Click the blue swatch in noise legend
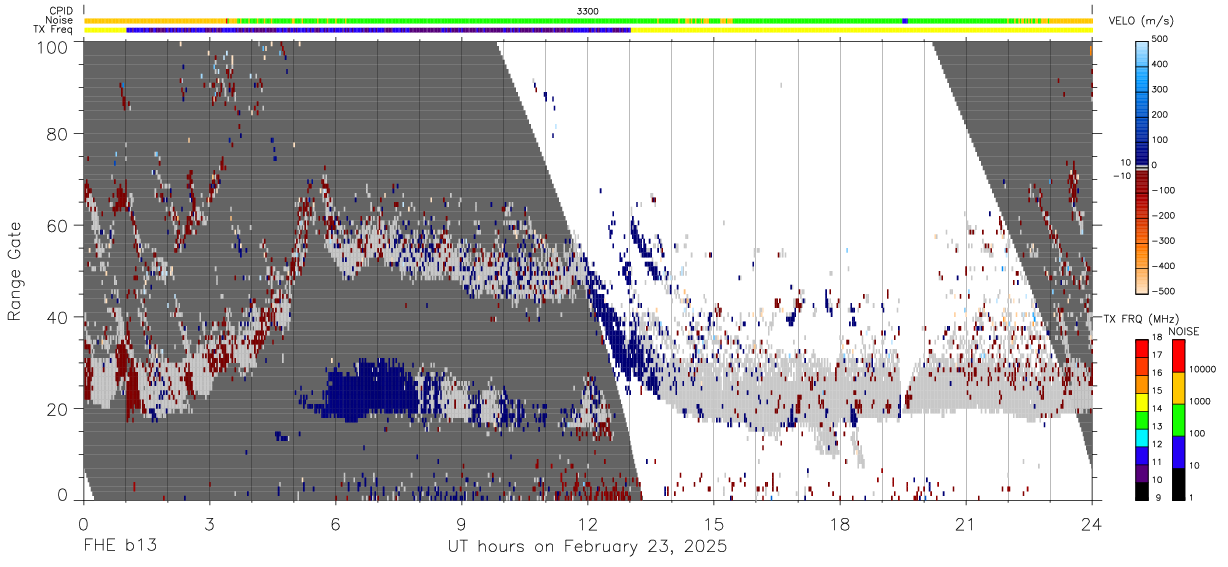This screenshot has width=1228, height=567. [x=1179, y=451]
